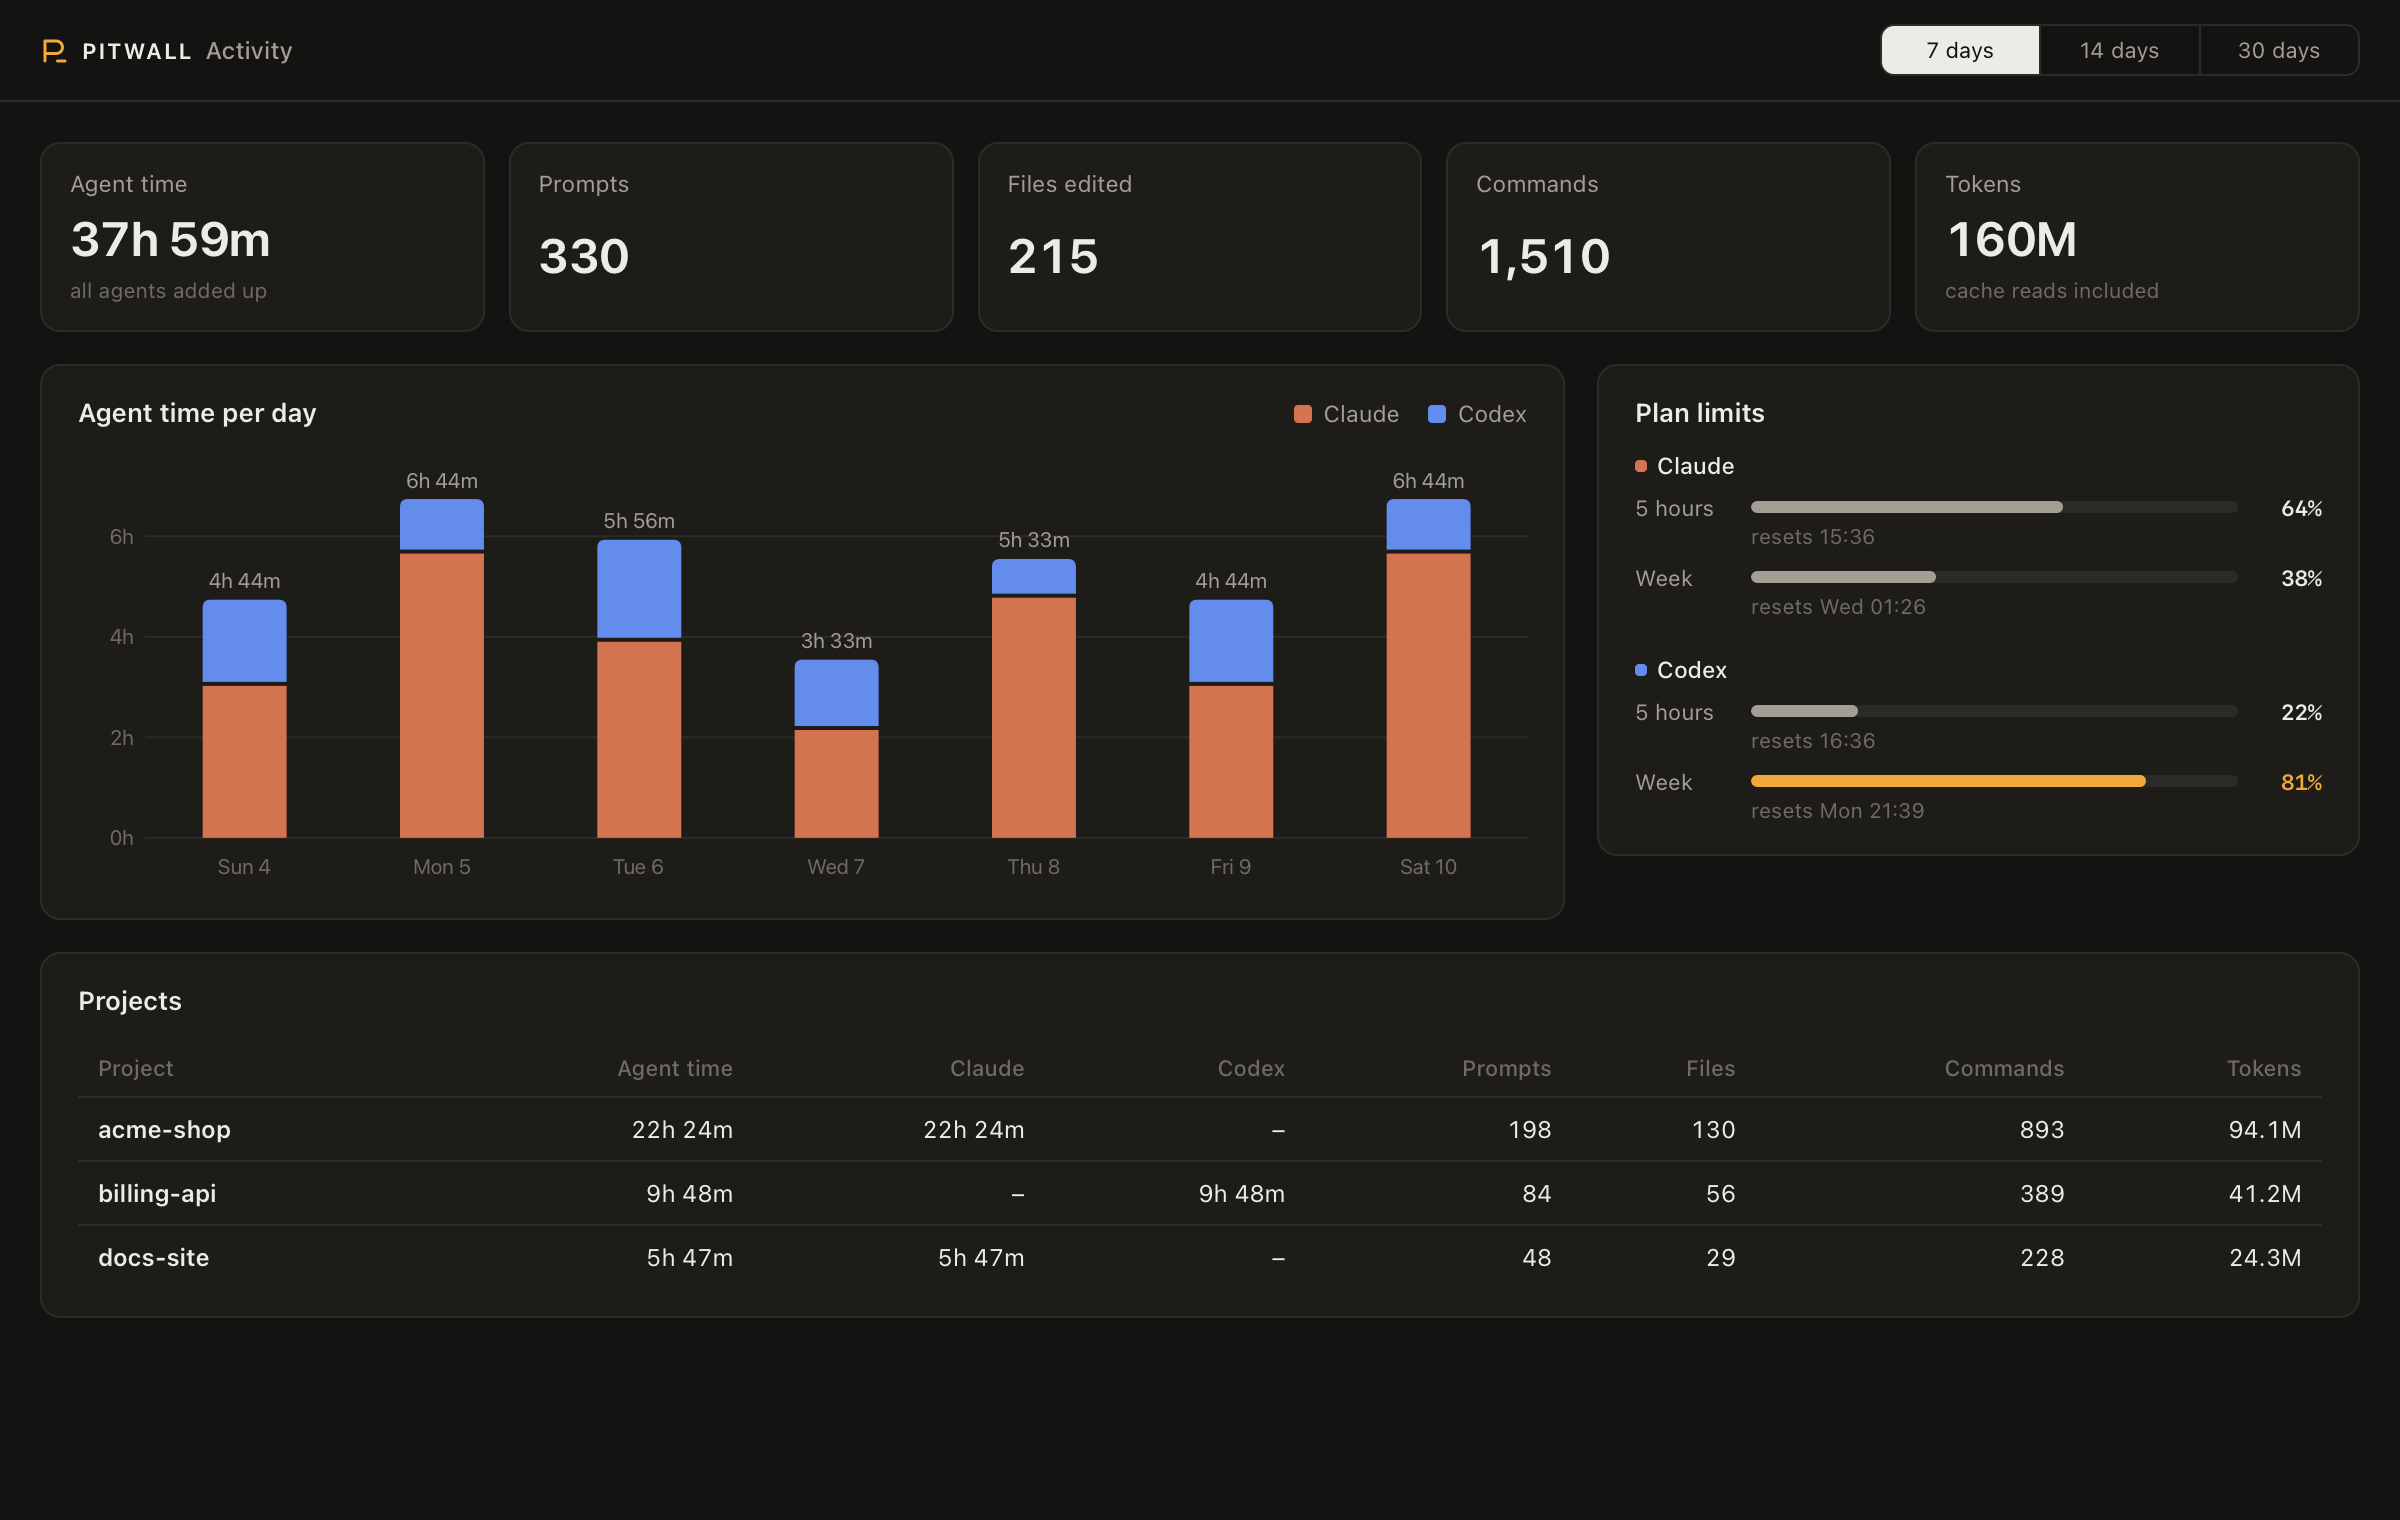
Task: Click the 'resets Wed 01:26' text
Action: coord(1838,606)
